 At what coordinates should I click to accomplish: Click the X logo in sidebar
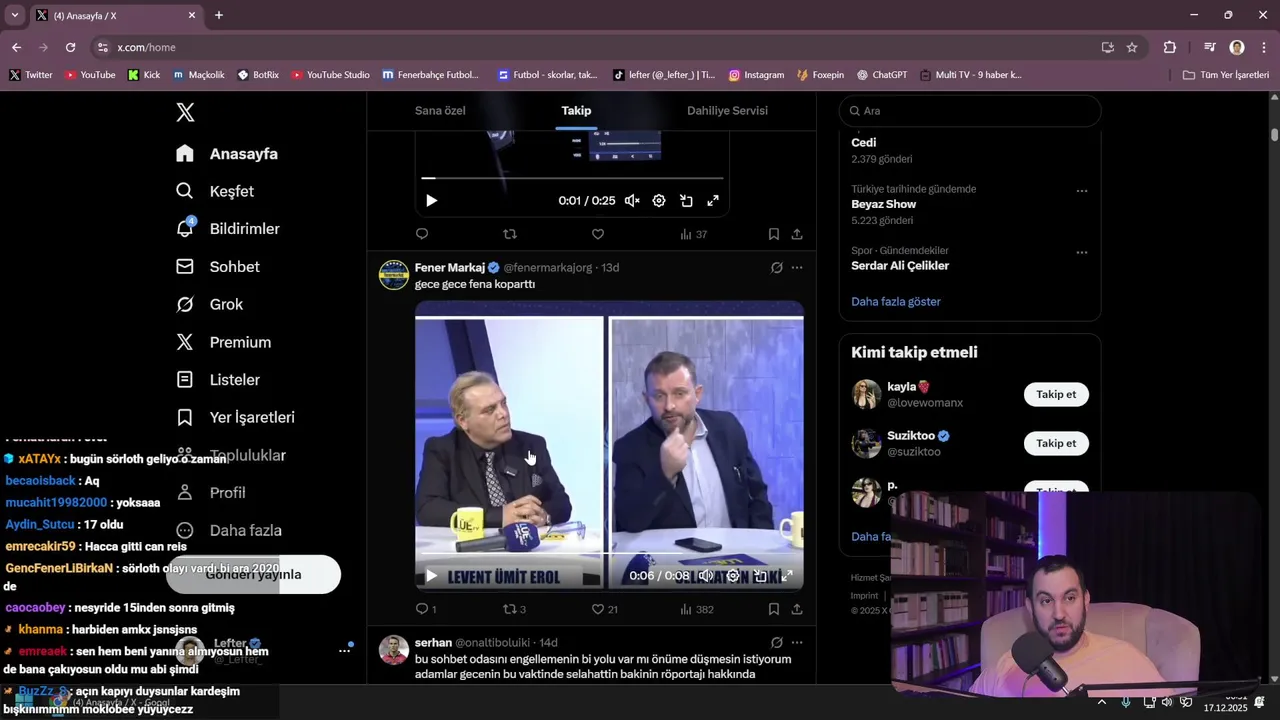[185, 112]
